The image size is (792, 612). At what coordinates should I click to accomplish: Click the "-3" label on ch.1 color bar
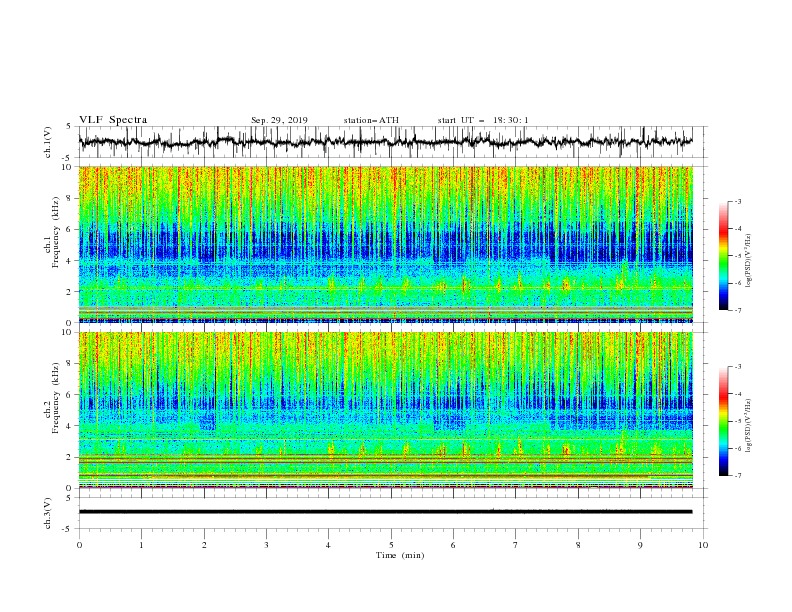(738, 201)
